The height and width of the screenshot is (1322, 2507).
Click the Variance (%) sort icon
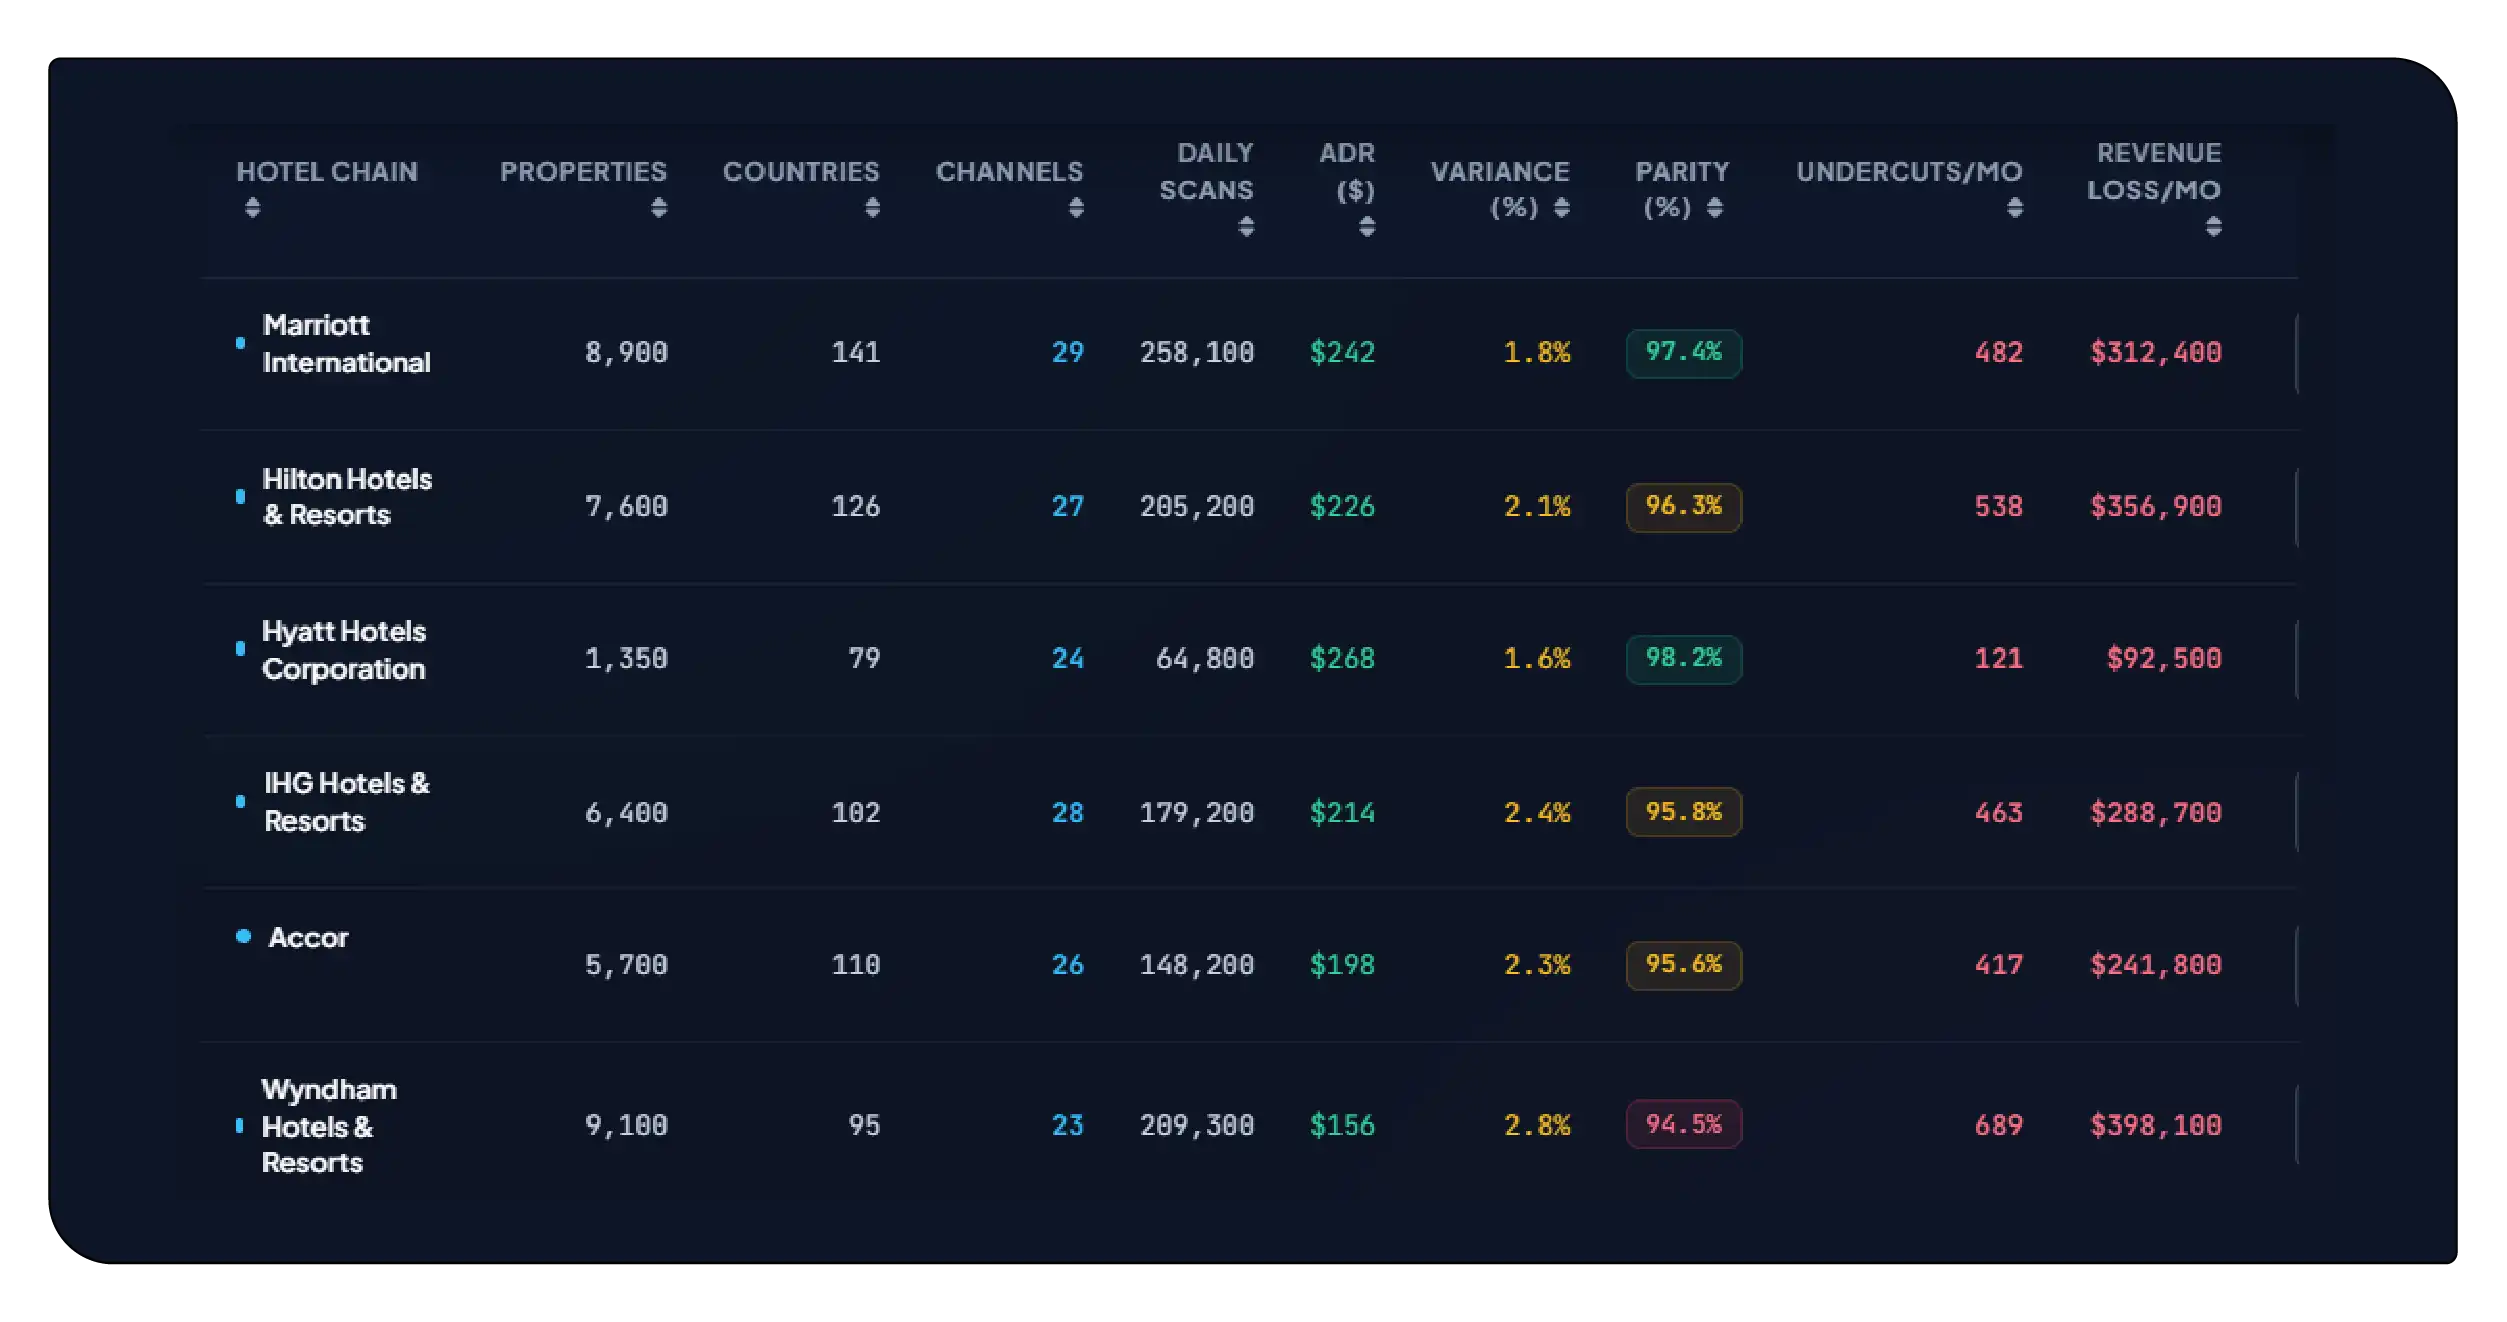click(x=1562, y=207)
